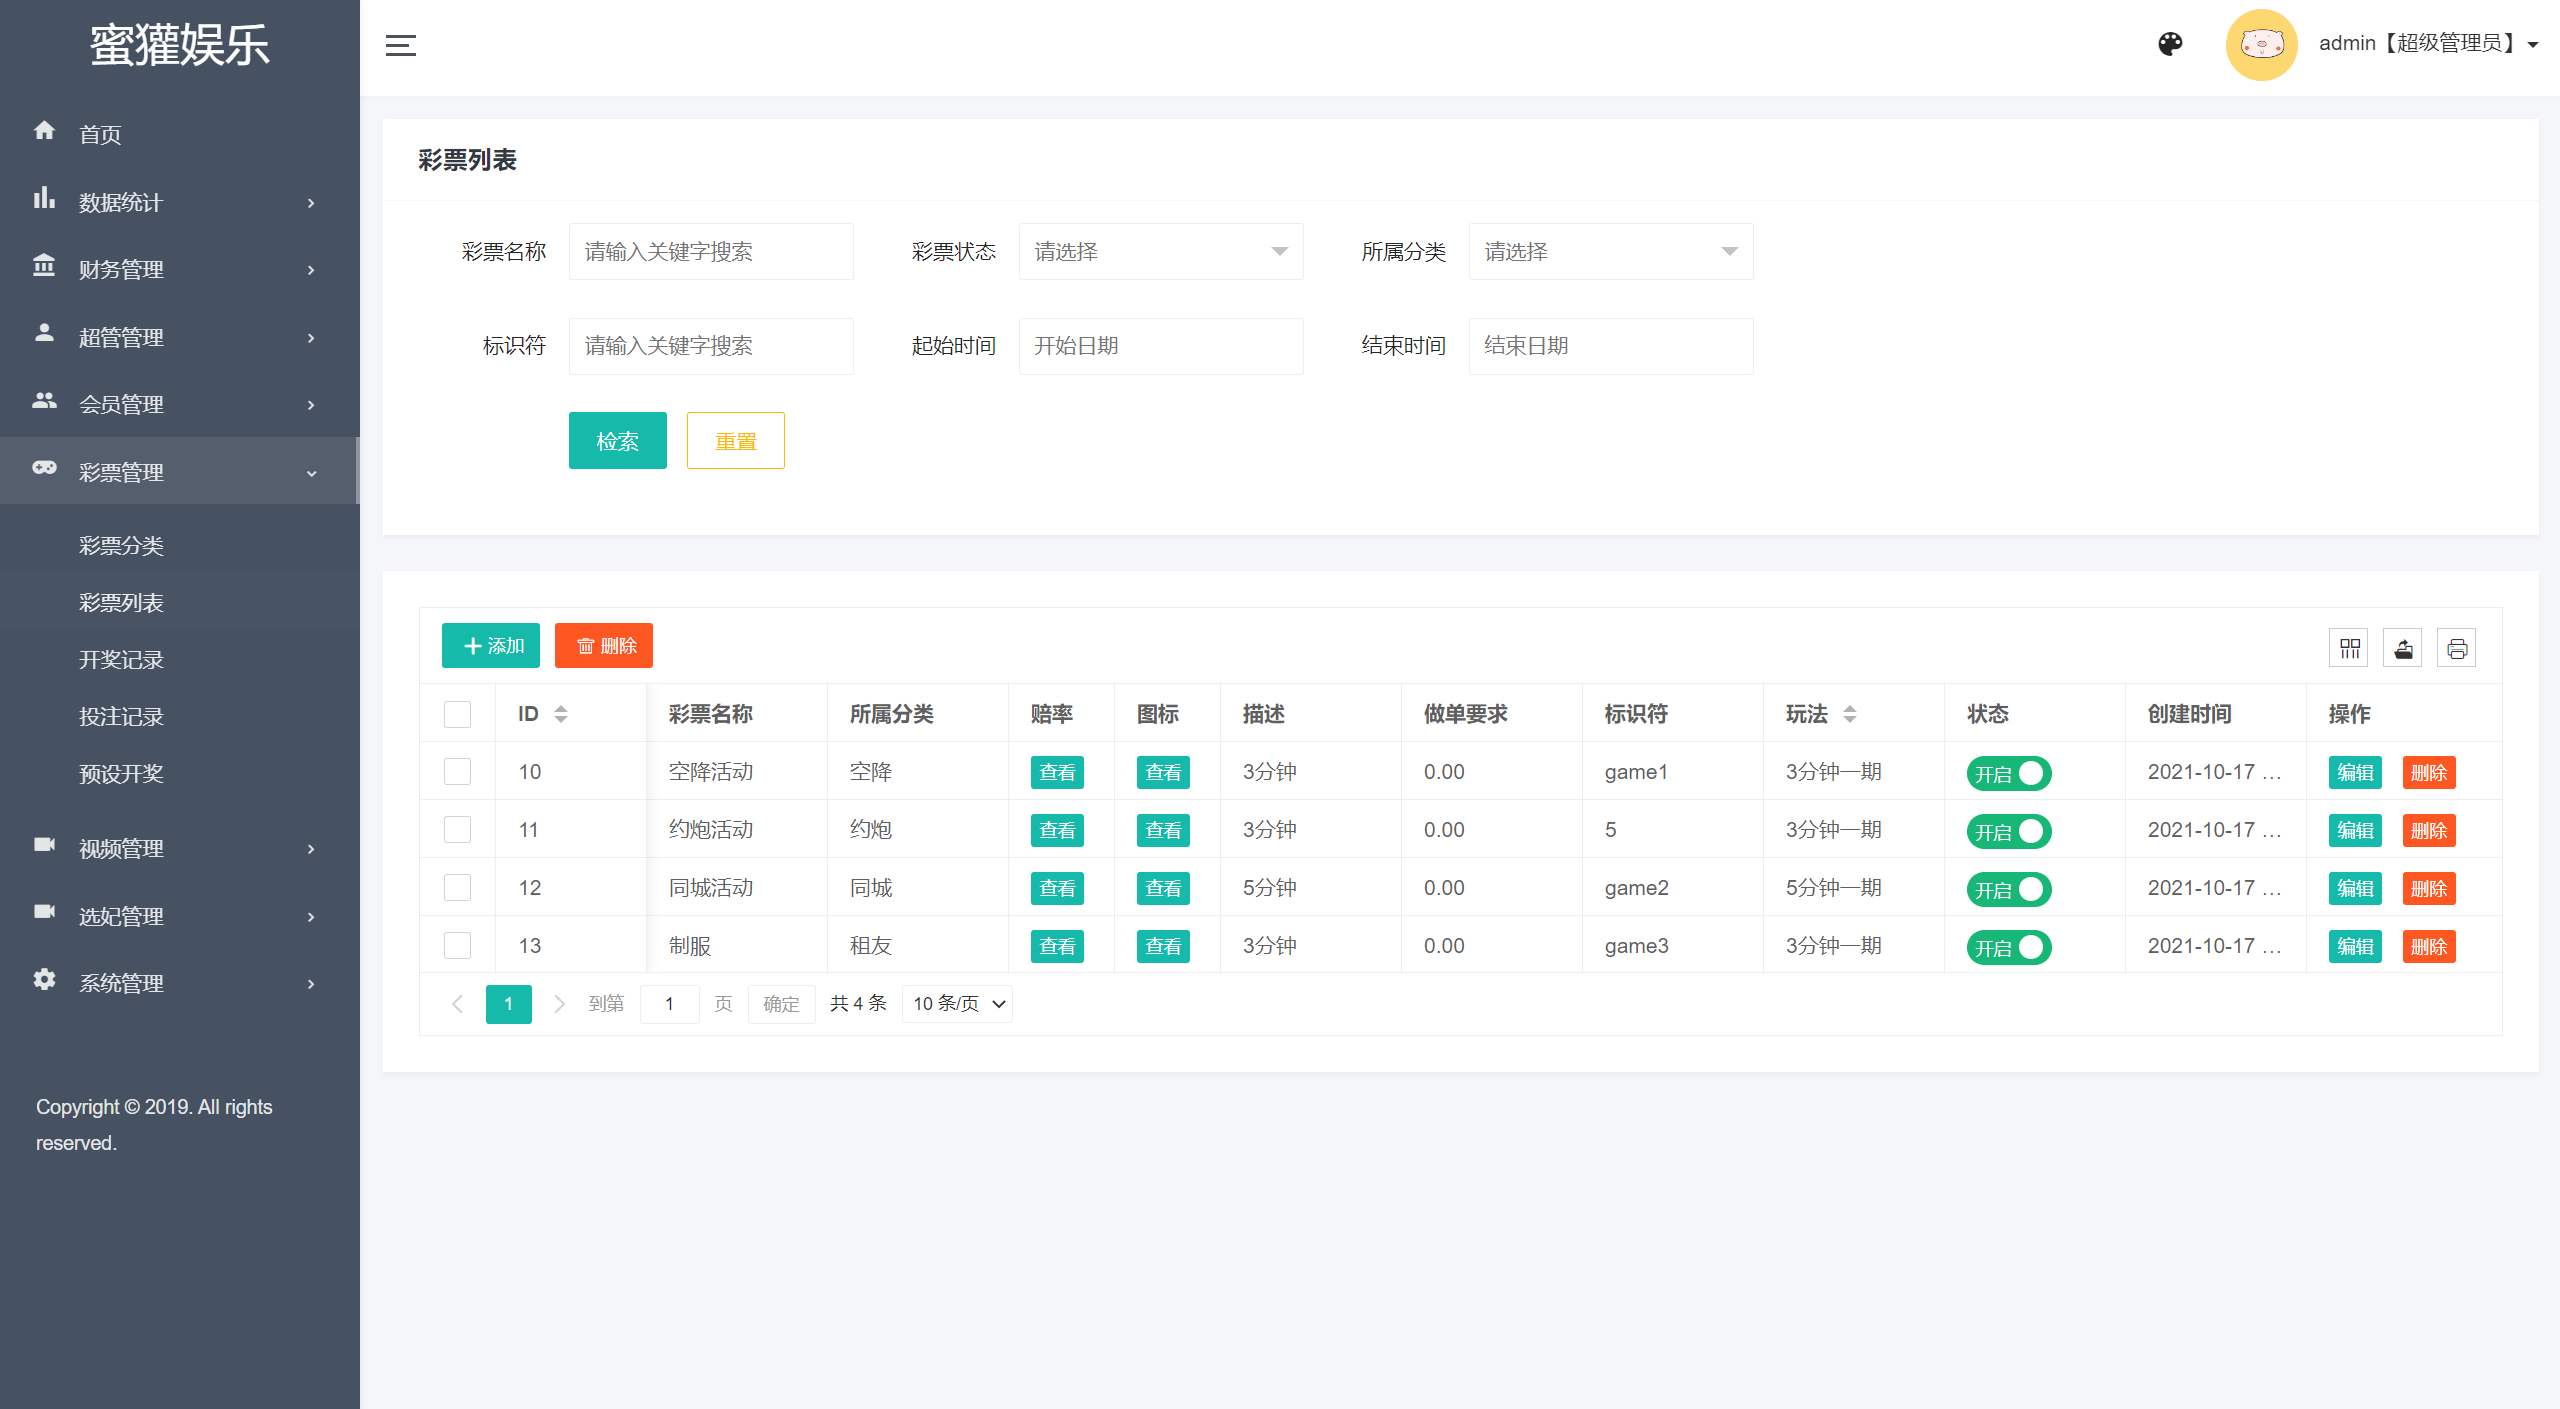2560x1409 pixels.
Task: Click the column filter grid icon
Action: [x=2349, y=648]
